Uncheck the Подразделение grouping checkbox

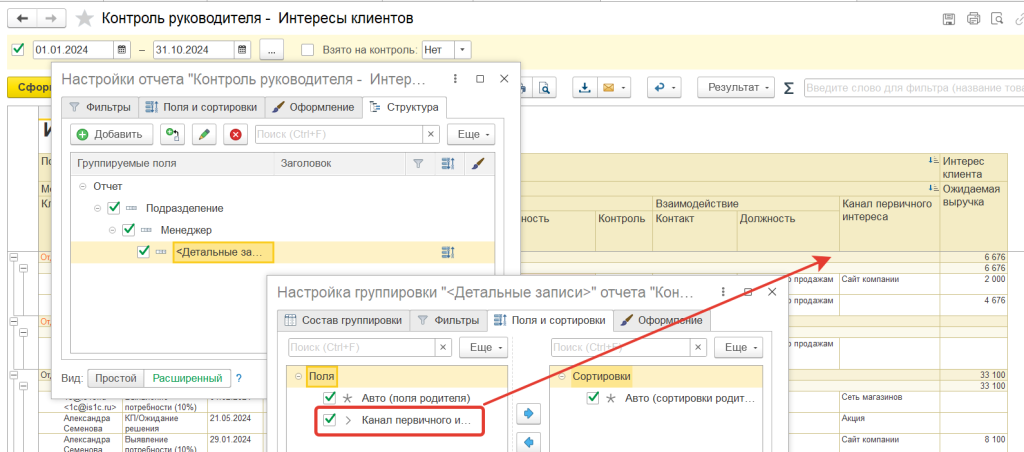point(113,208)
